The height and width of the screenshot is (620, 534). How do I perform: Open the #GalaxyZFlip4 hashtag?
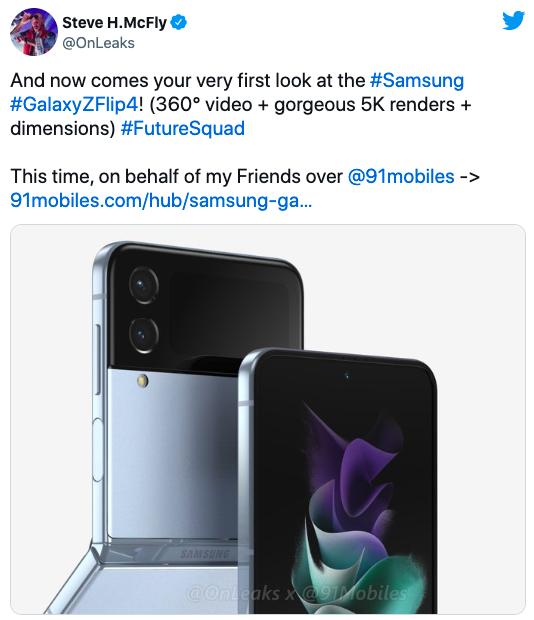74,105
